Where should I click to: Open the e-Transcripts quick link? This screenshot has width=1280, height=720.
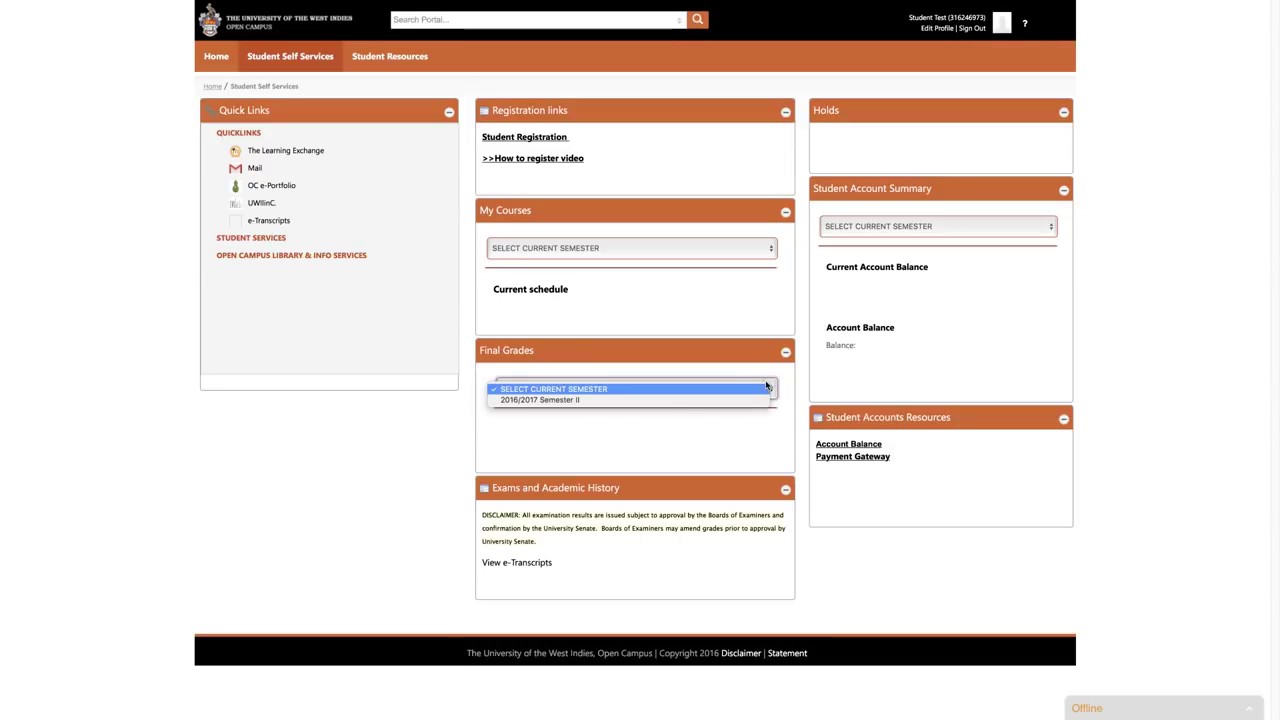269,221
